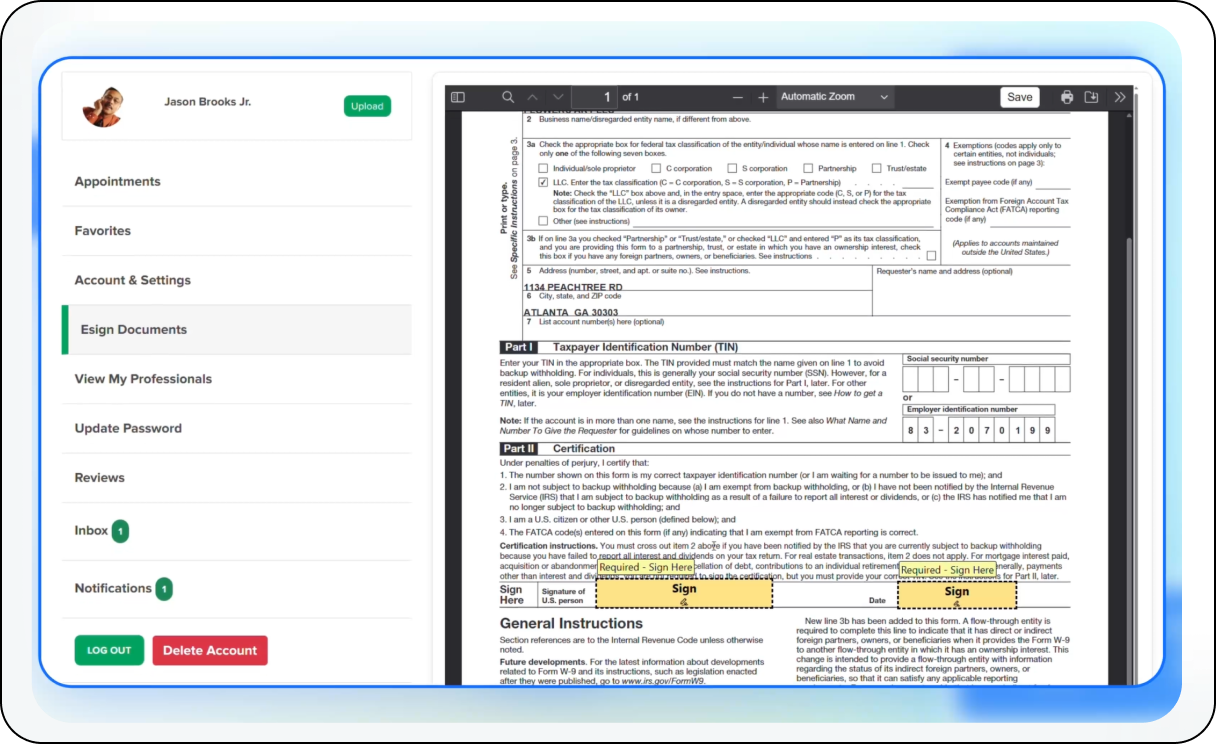Click the Sign field beside Signature of U.S. person
Viewport: 1216px width, 744px height.
point(684,594)
